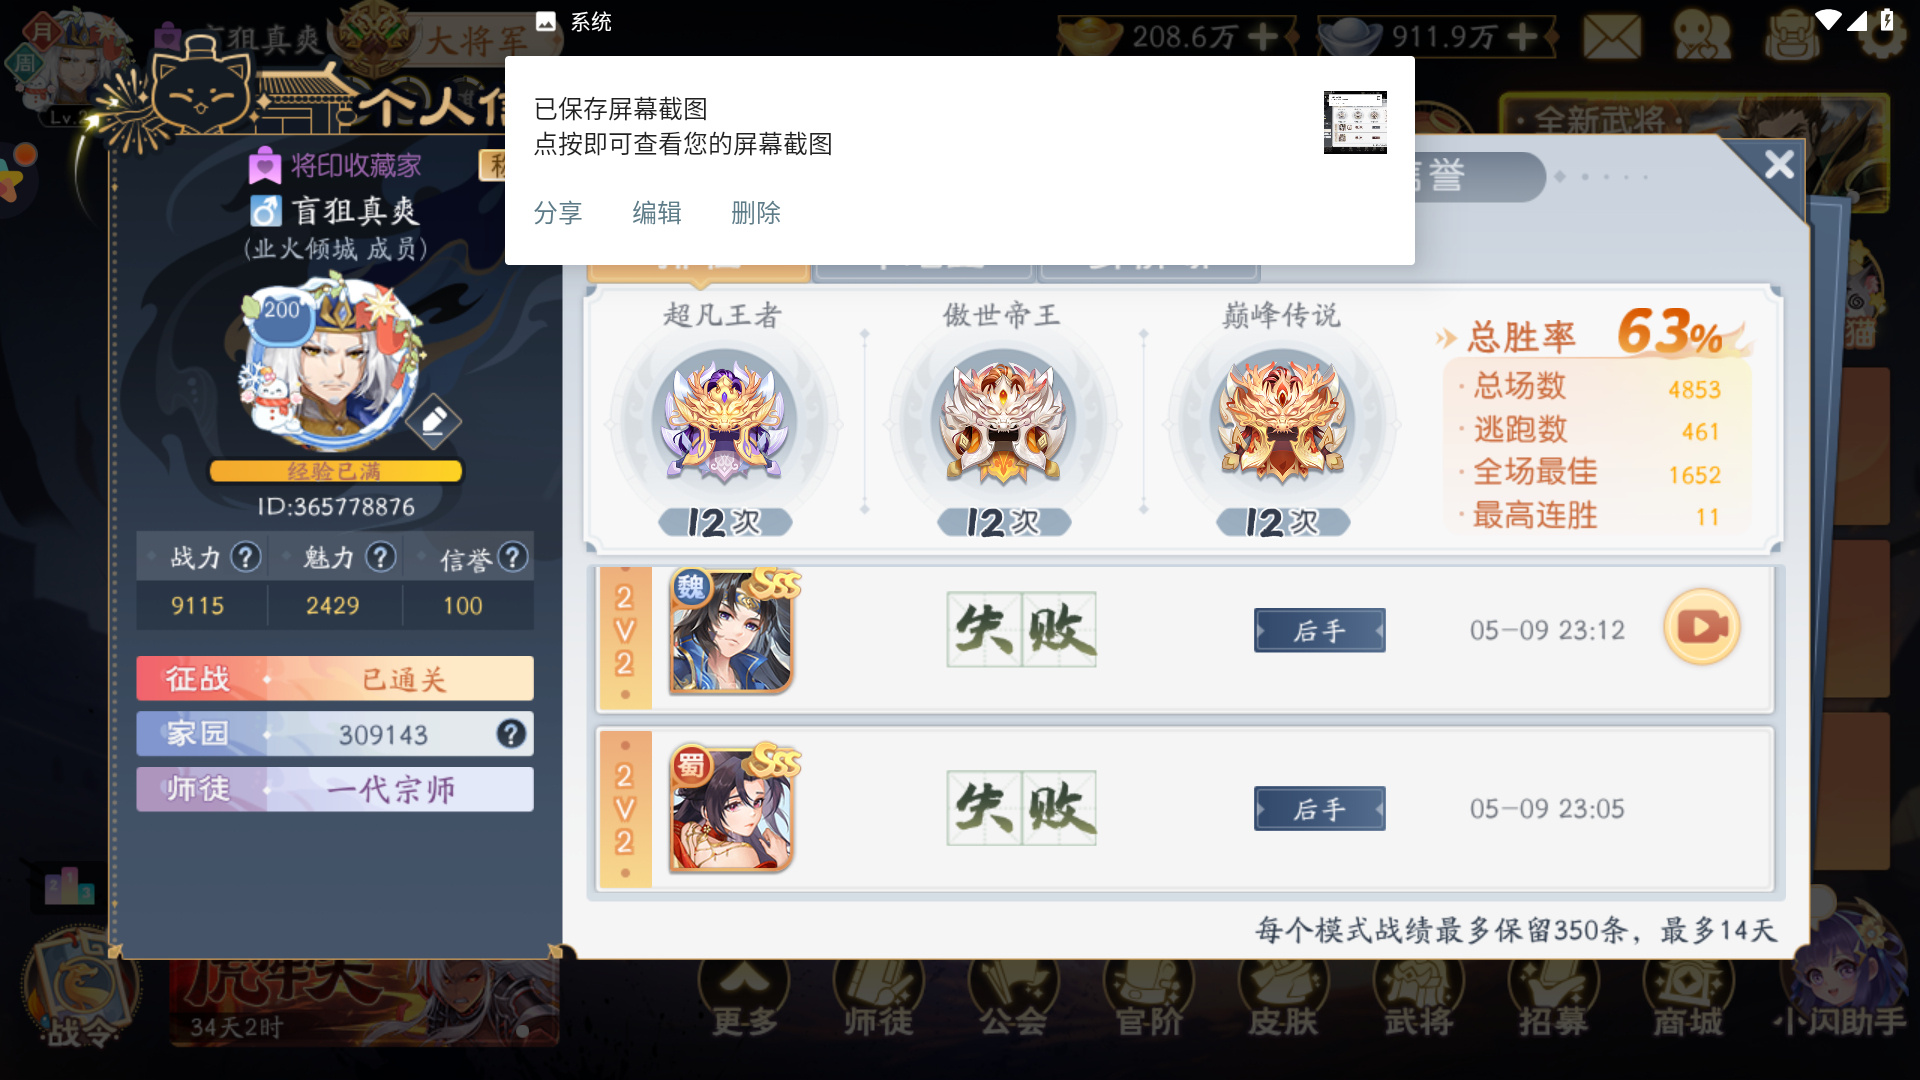Open the mail envelope icon
Screen dimensions: 1920x1080
point(1612,38)
